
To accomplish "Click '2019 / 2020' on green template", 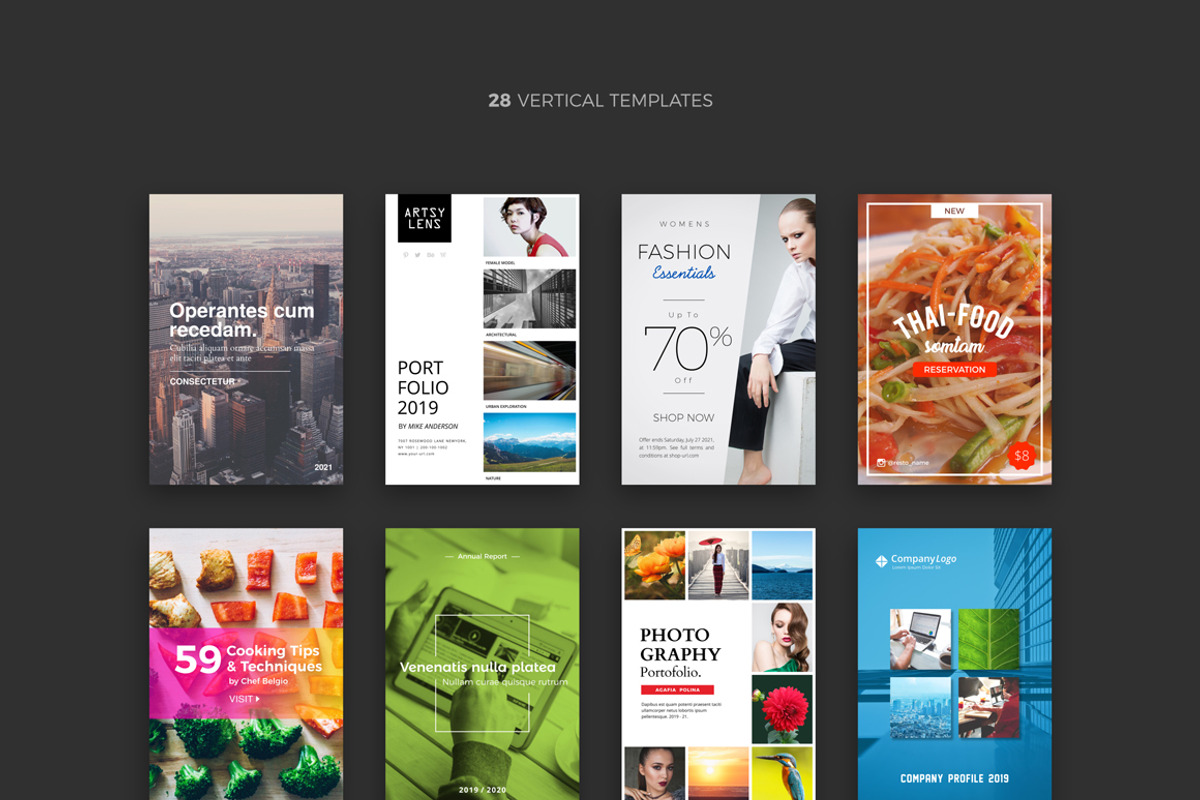I will pyautogui.click(x=483, y=790).
